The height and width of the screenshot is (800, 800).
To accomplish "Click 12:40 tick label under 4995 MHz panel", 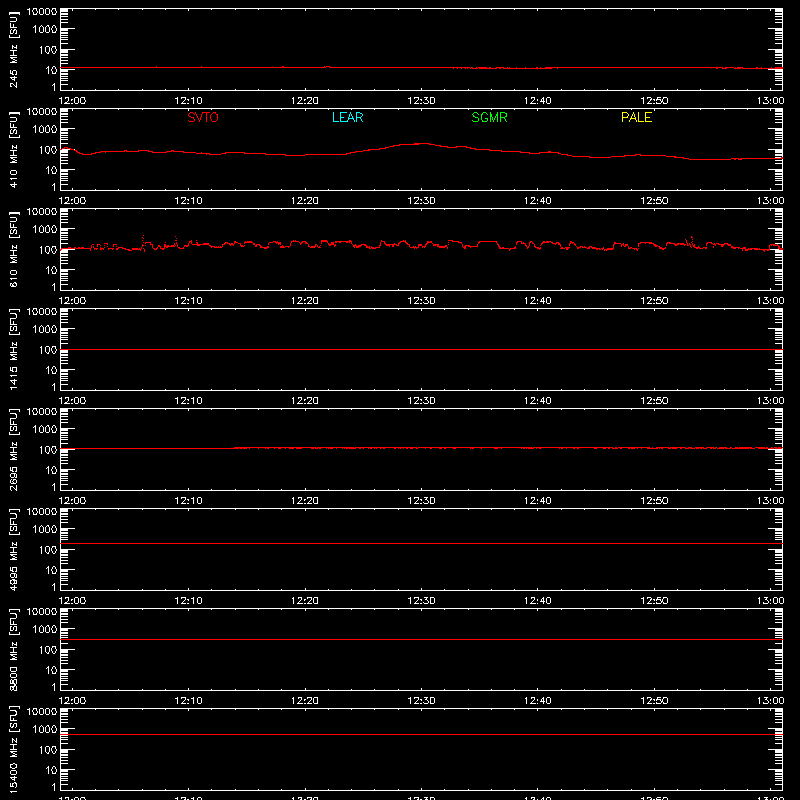I will click(x=538, y=601).
